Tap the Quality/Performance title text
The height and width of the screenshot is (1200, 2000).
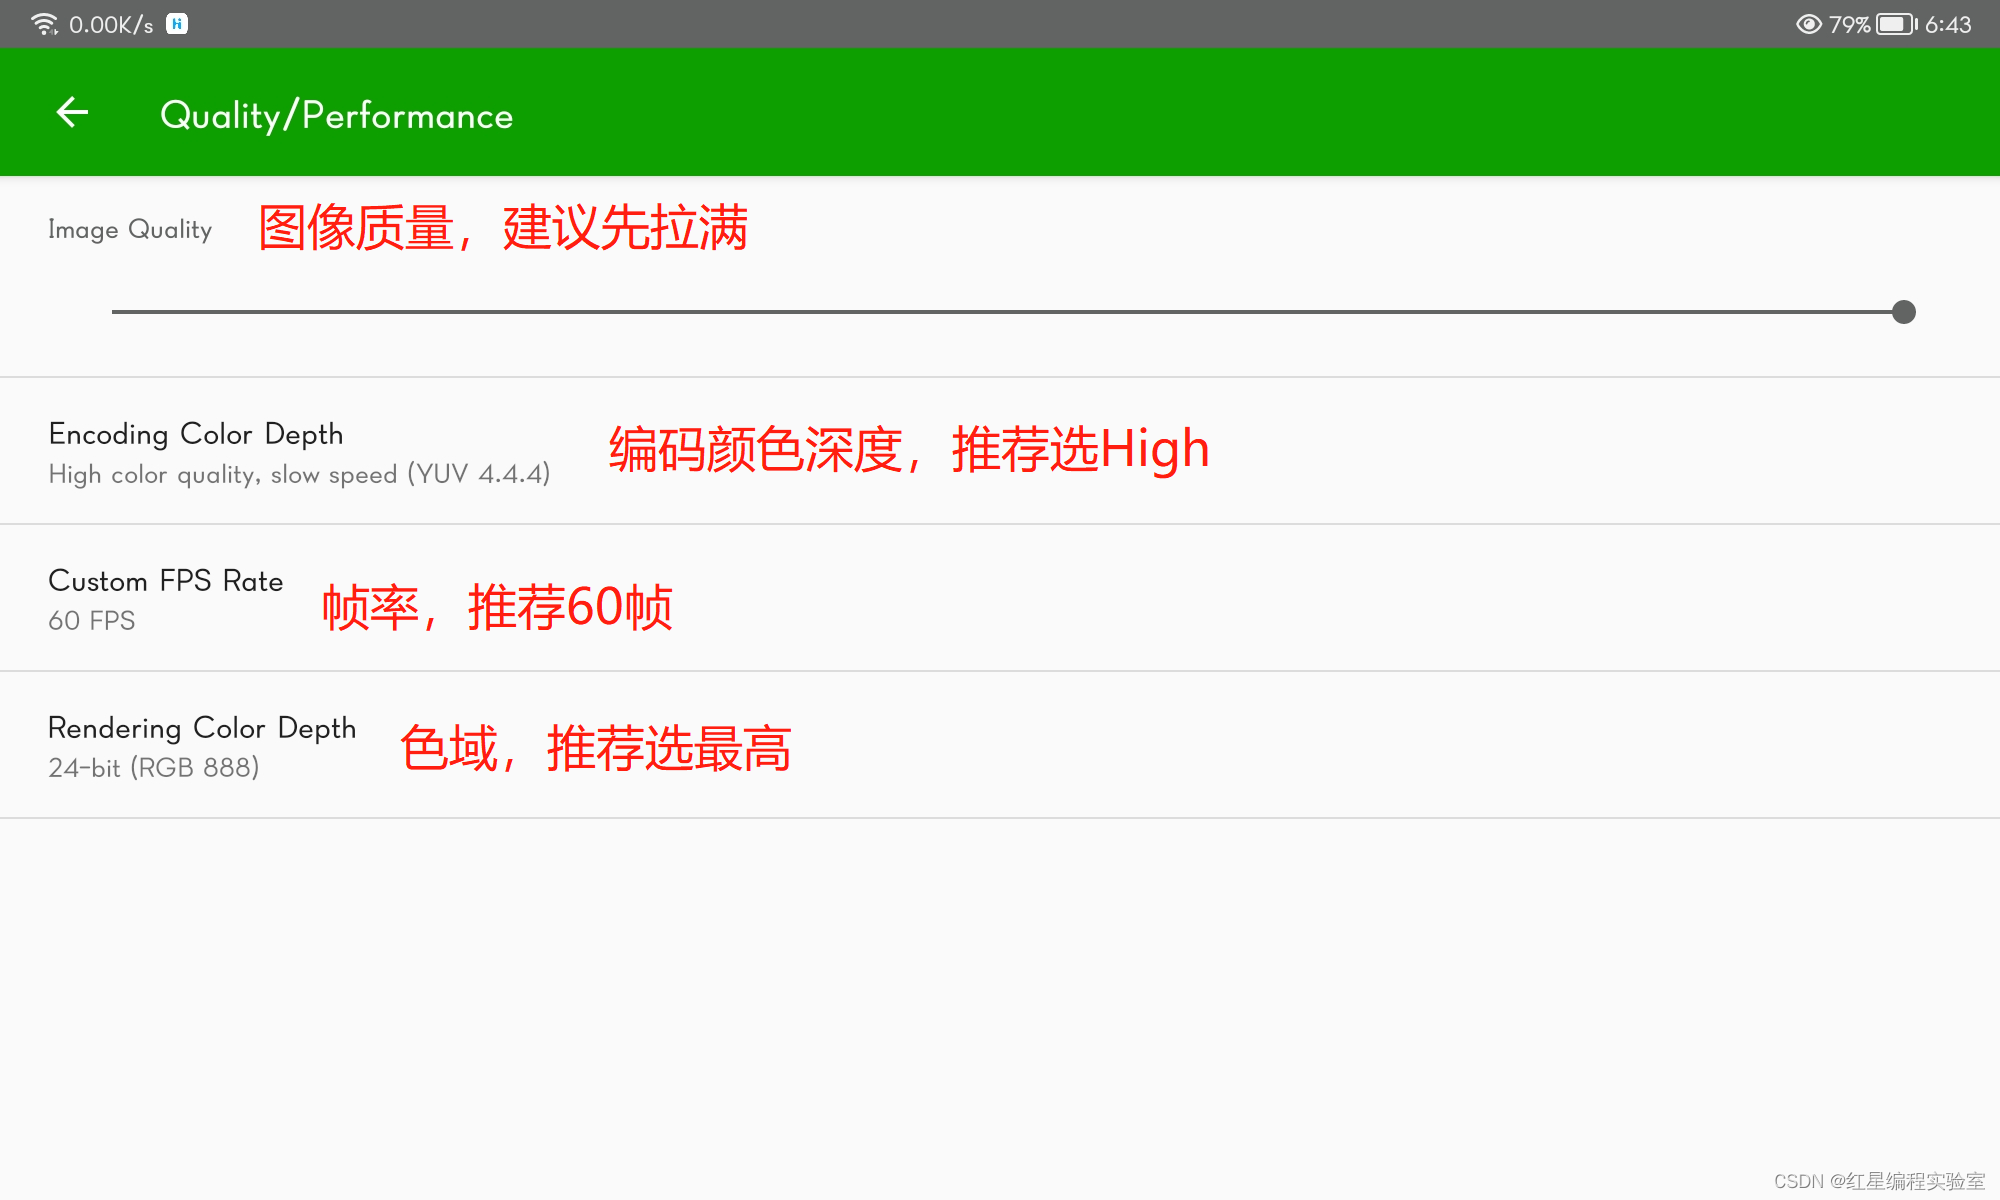[336, 115]
